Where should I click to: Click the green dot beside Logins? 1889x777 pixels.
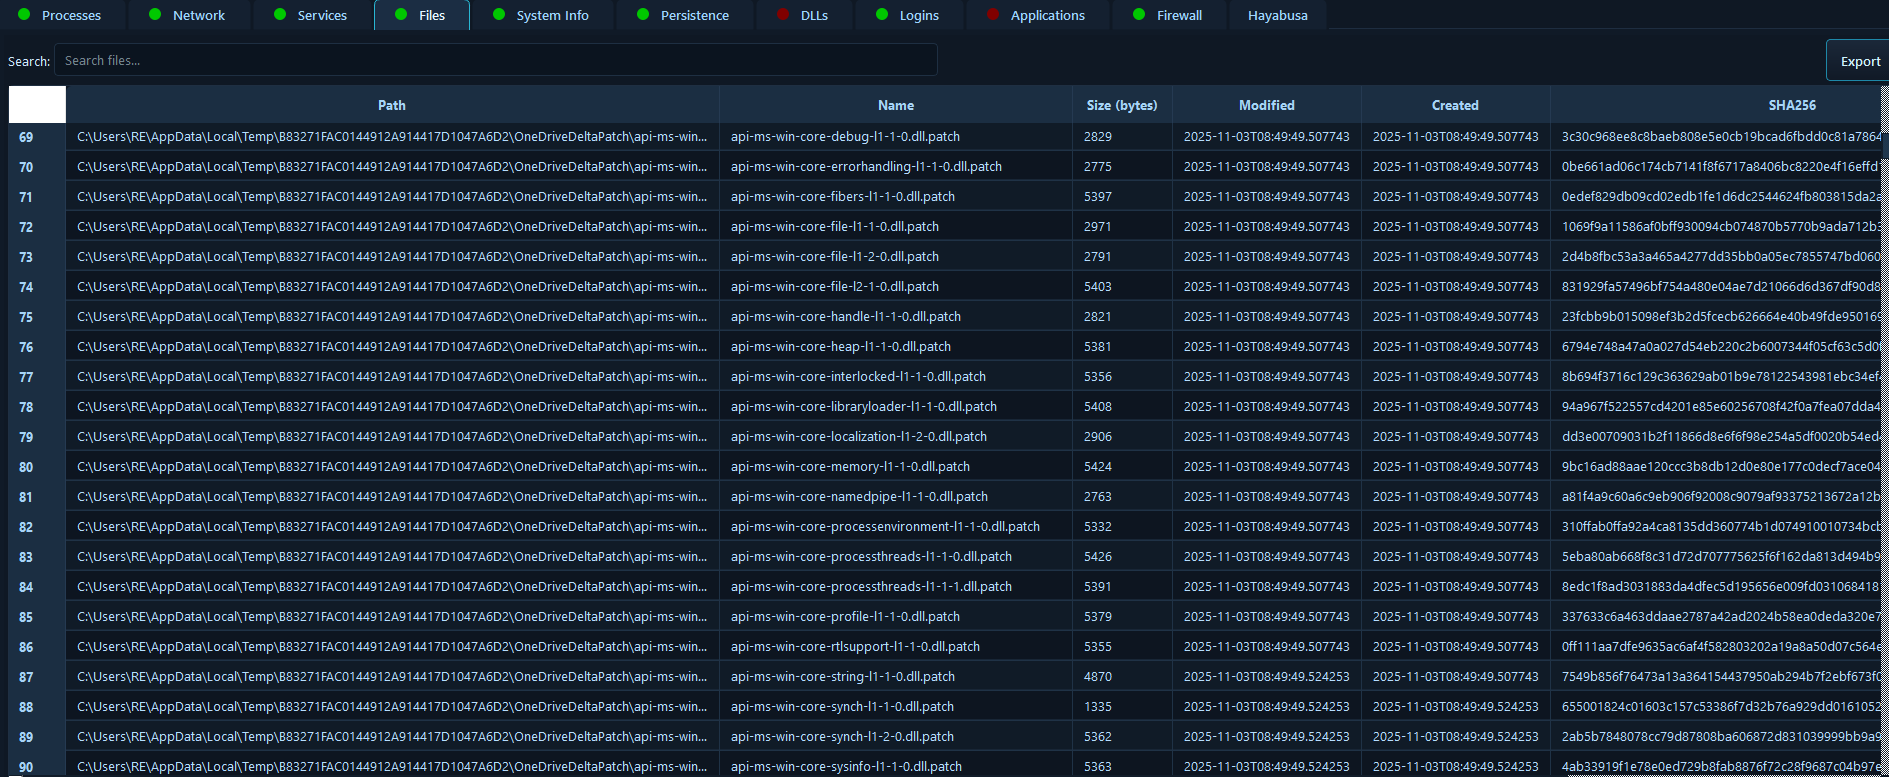click(882, 15)
